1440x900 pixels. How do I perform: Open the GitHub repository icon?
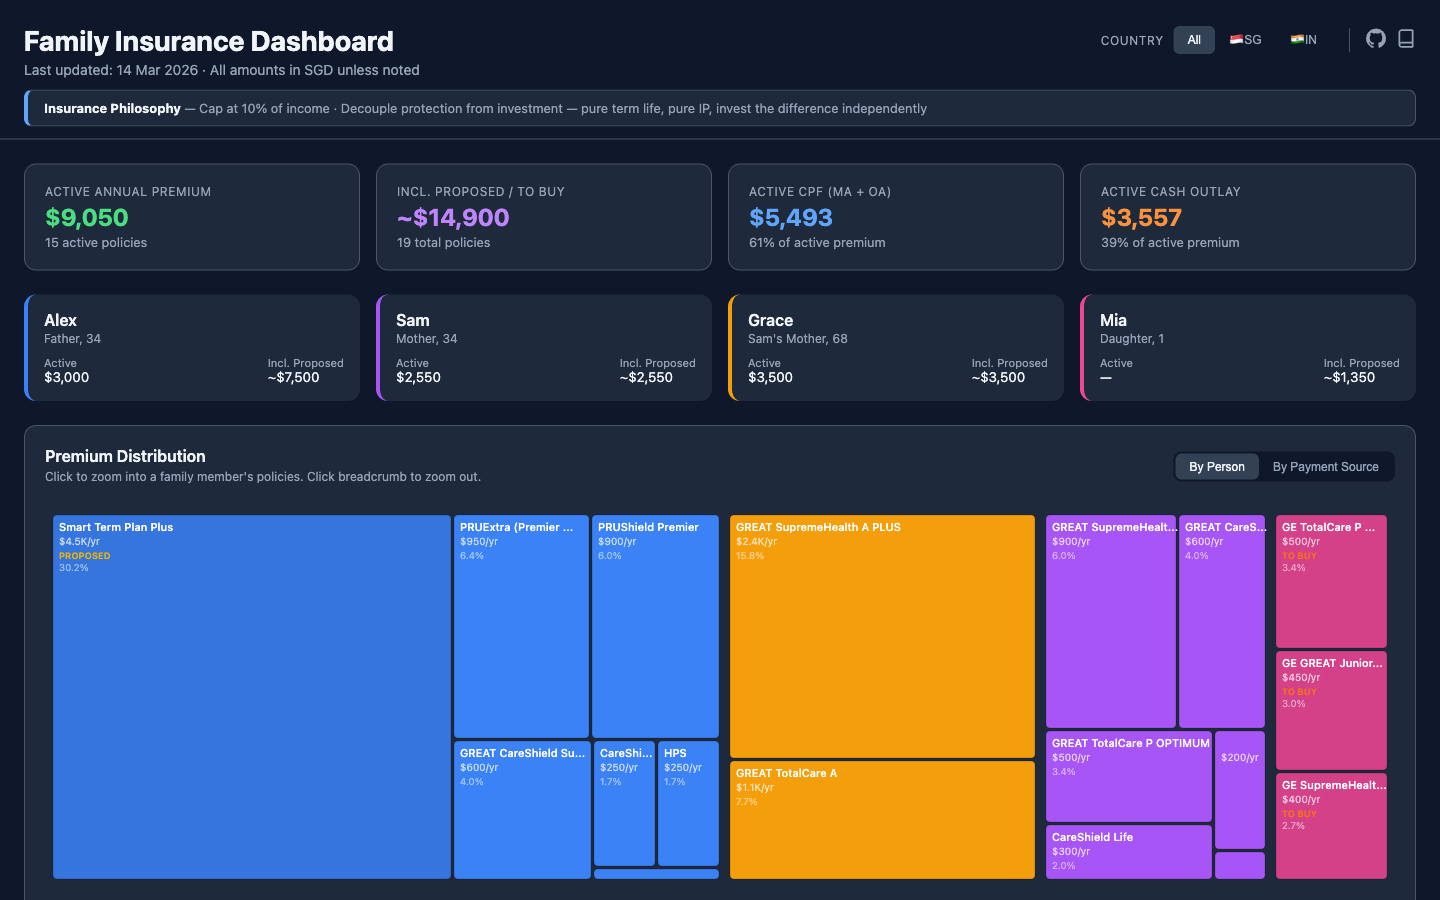coord(1375,38)
